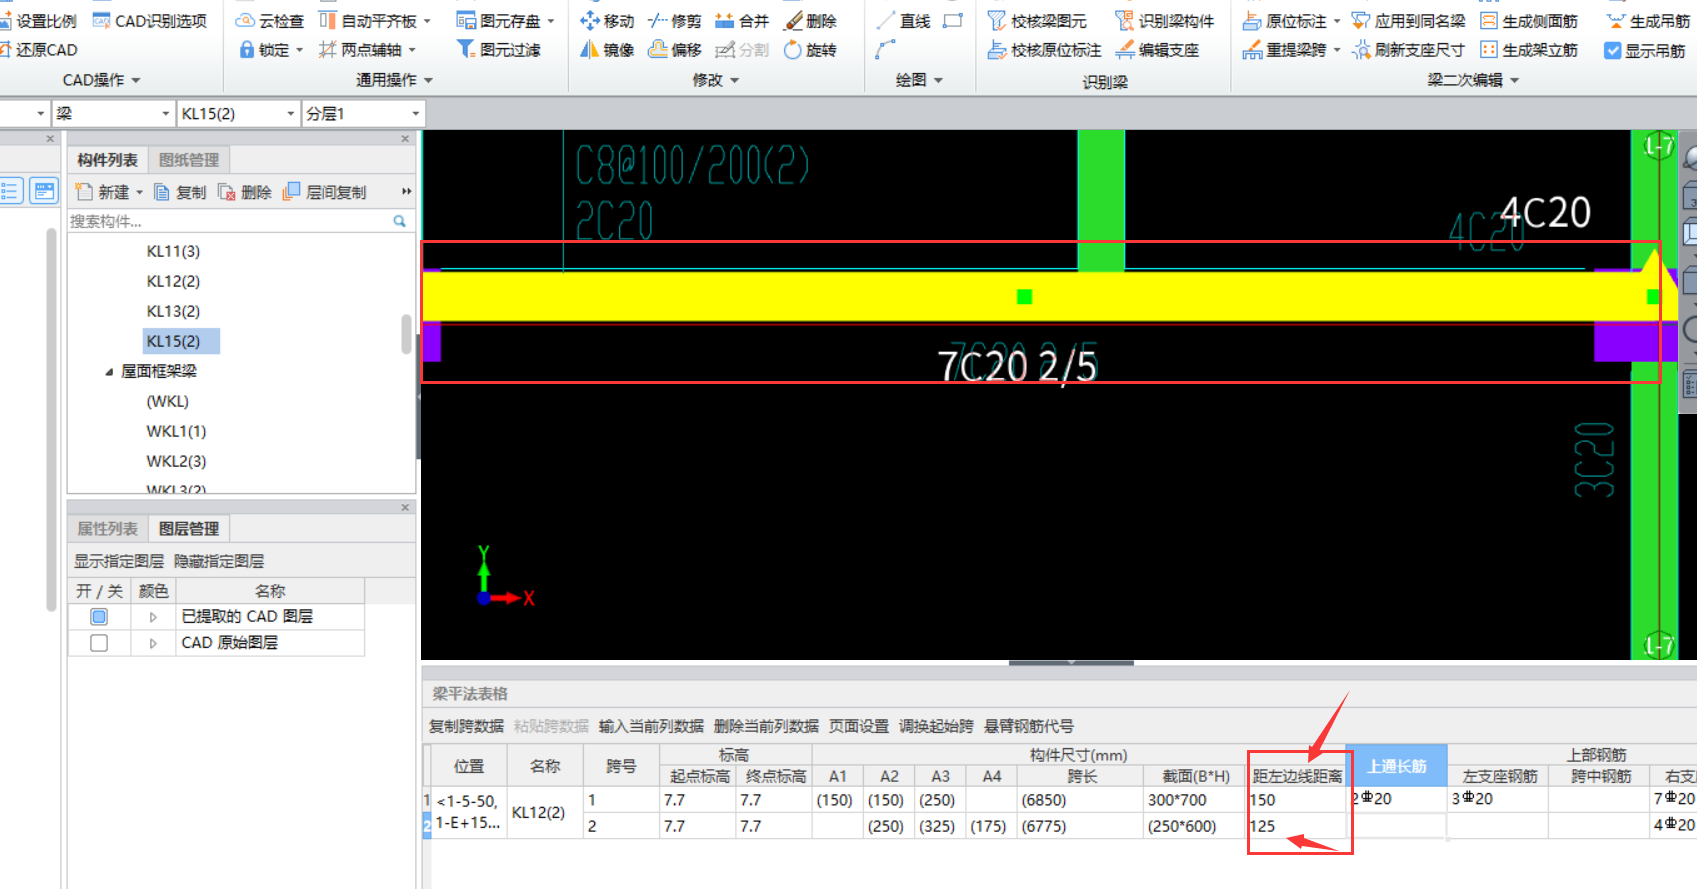Click the 设置比例 tool
Screen dimensions: 1697x889
point(38,20)
